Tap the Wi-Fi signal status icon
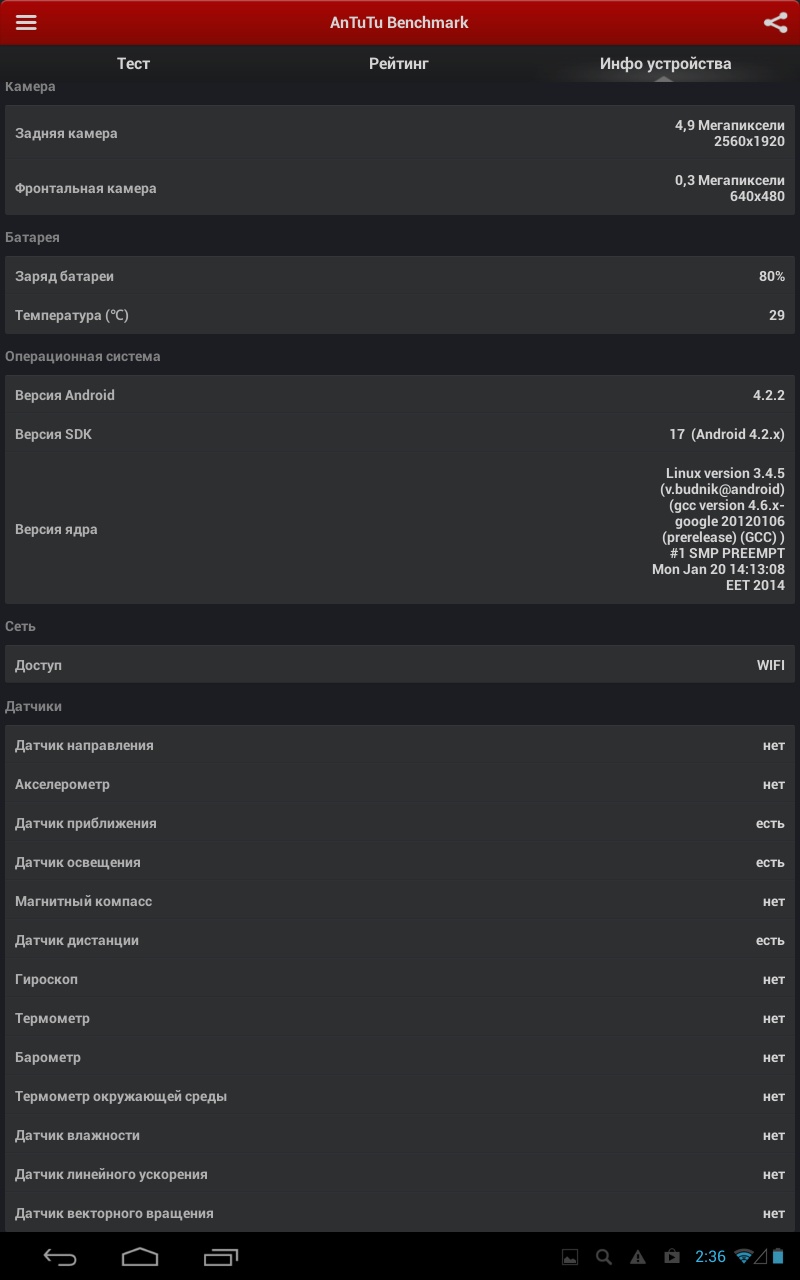The height and width of the screenshot is (1280, 800). pos(744,1256)
